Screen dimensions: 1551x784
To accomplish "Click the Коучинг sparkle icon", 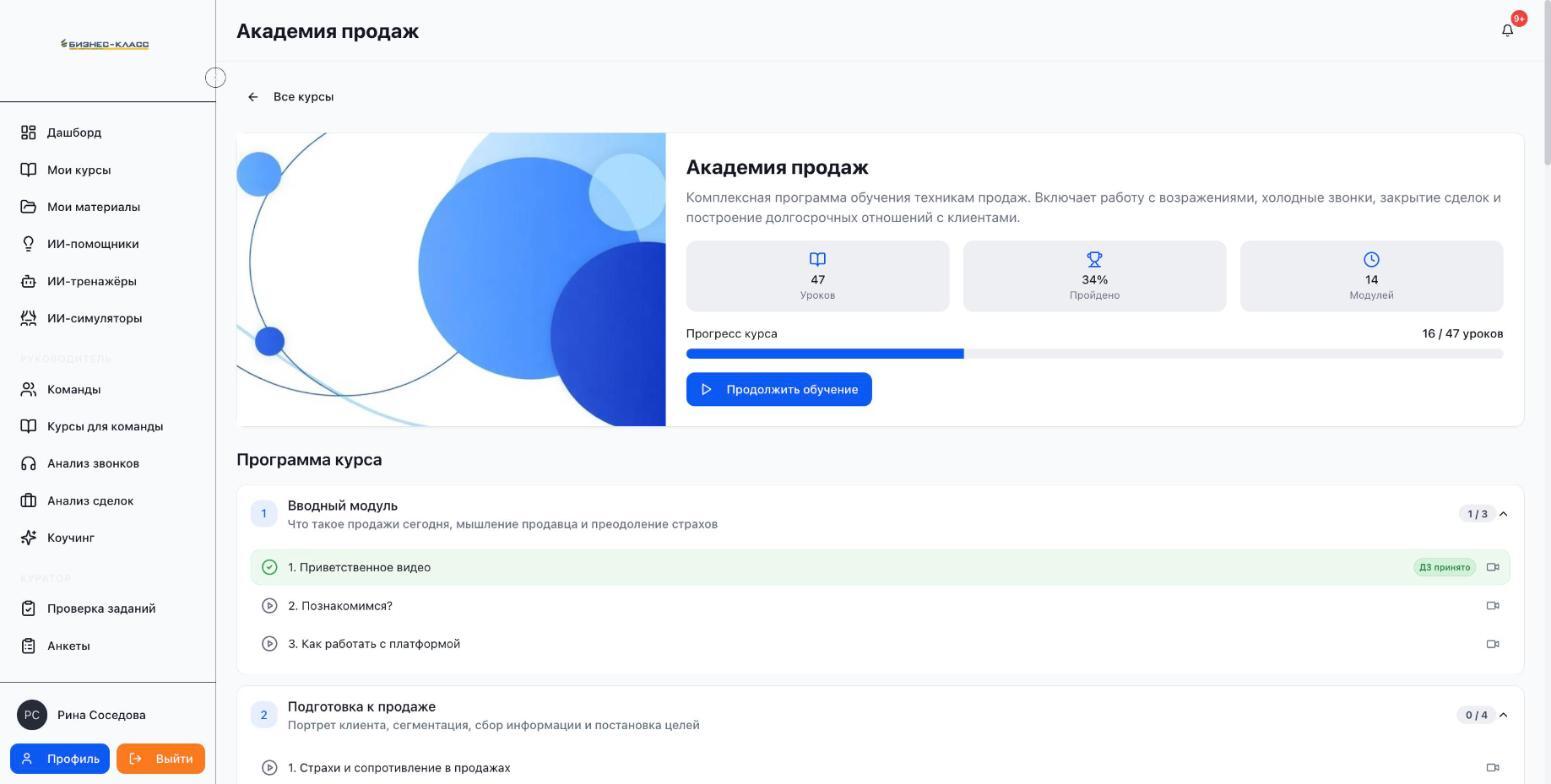I will 29,538.
